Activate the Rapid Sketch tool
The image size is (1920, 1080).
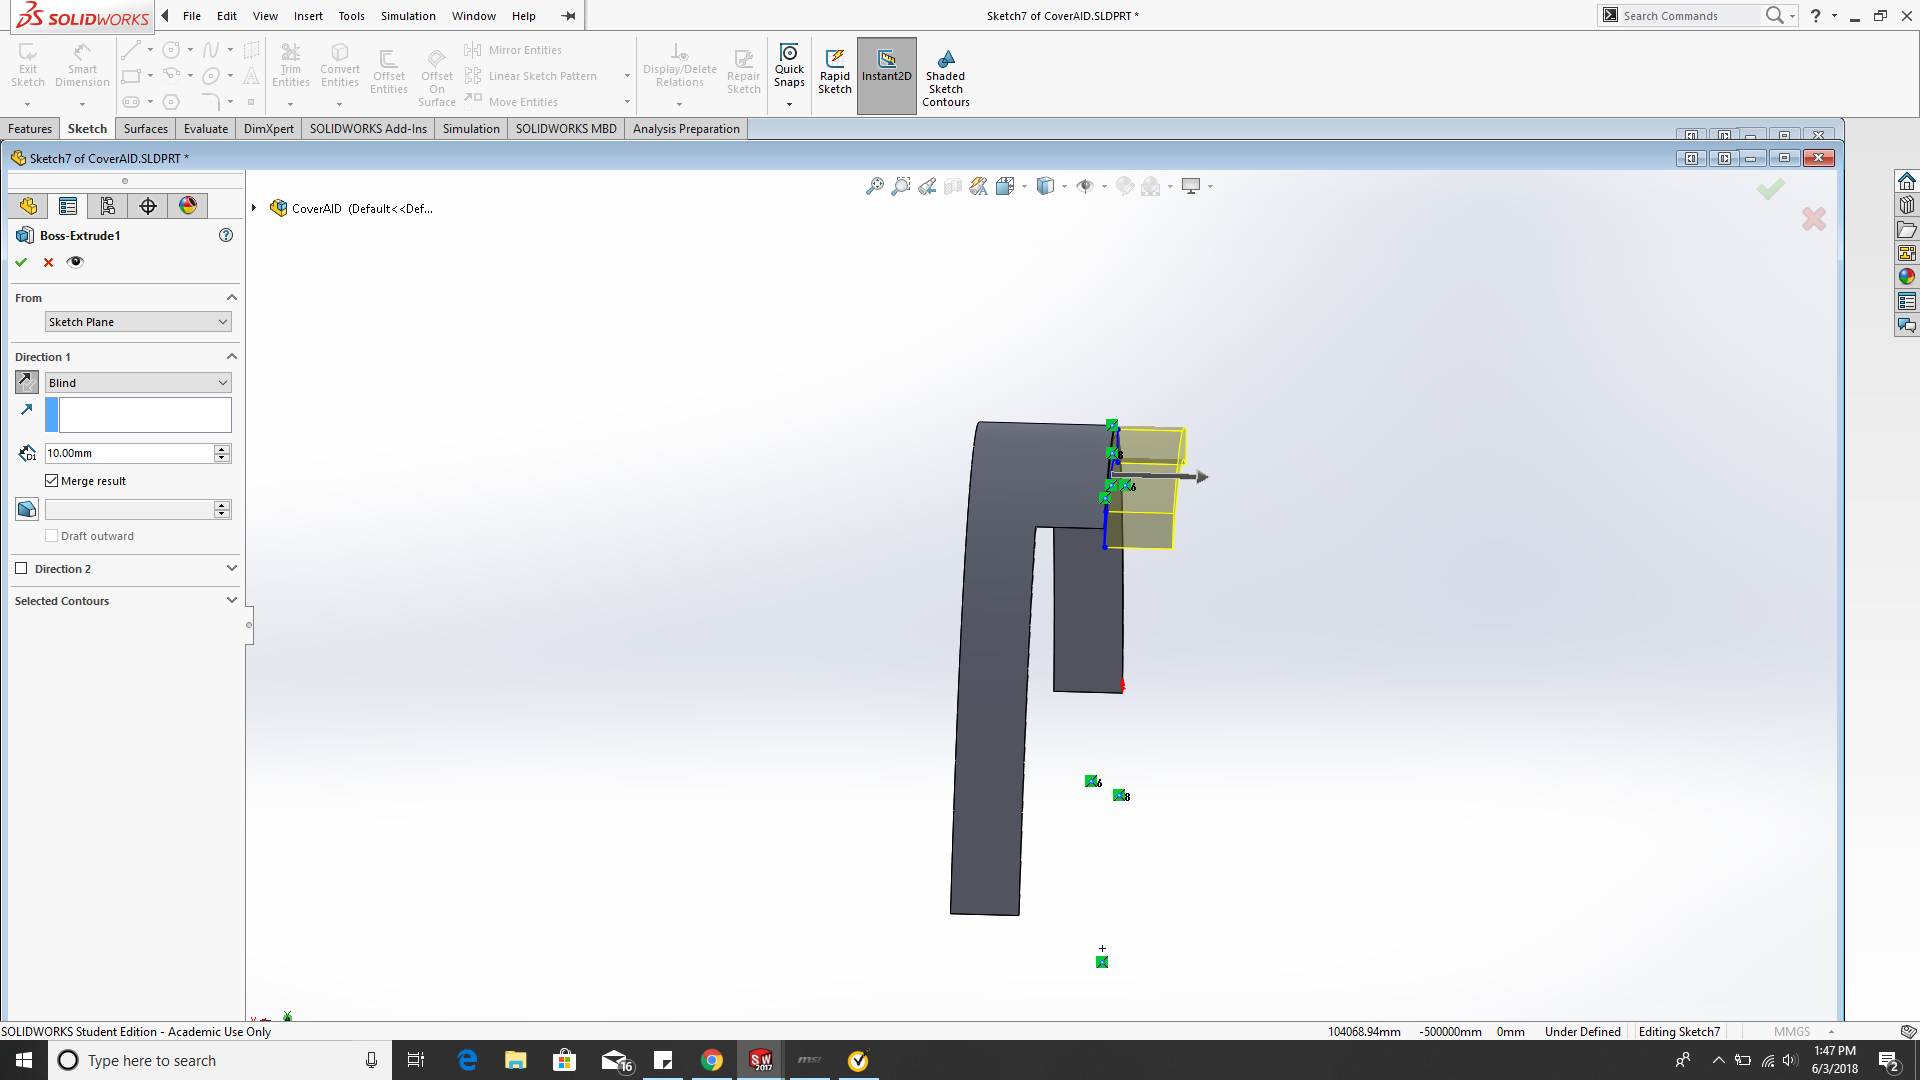click(835, 72)
